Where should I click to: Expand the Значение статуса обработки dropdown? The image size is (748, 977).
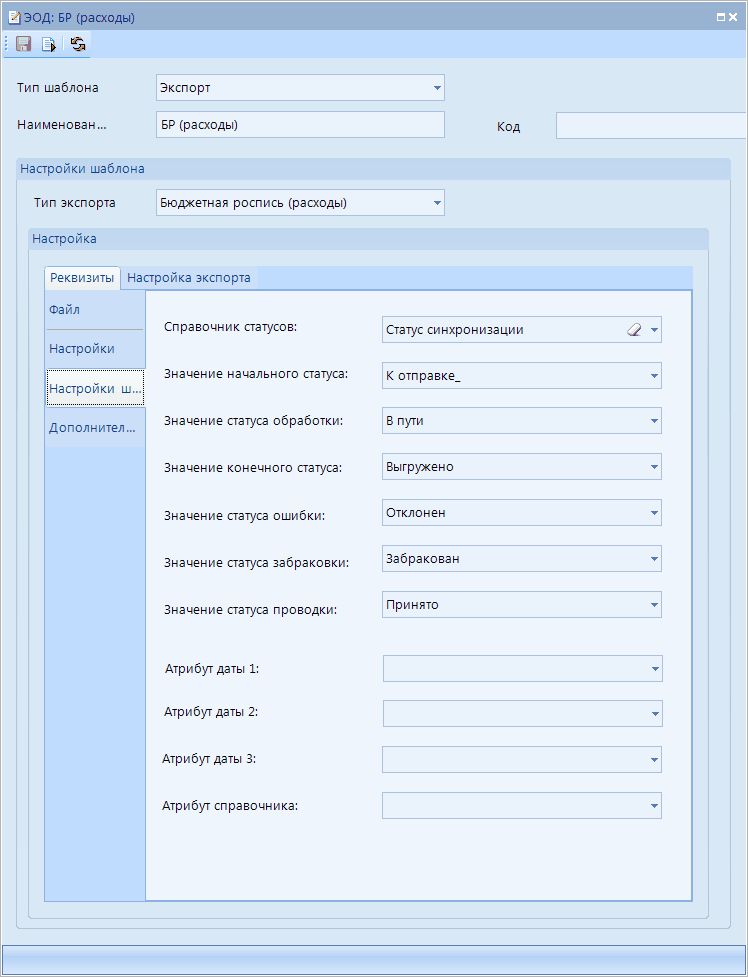click(x=654, y=421)
